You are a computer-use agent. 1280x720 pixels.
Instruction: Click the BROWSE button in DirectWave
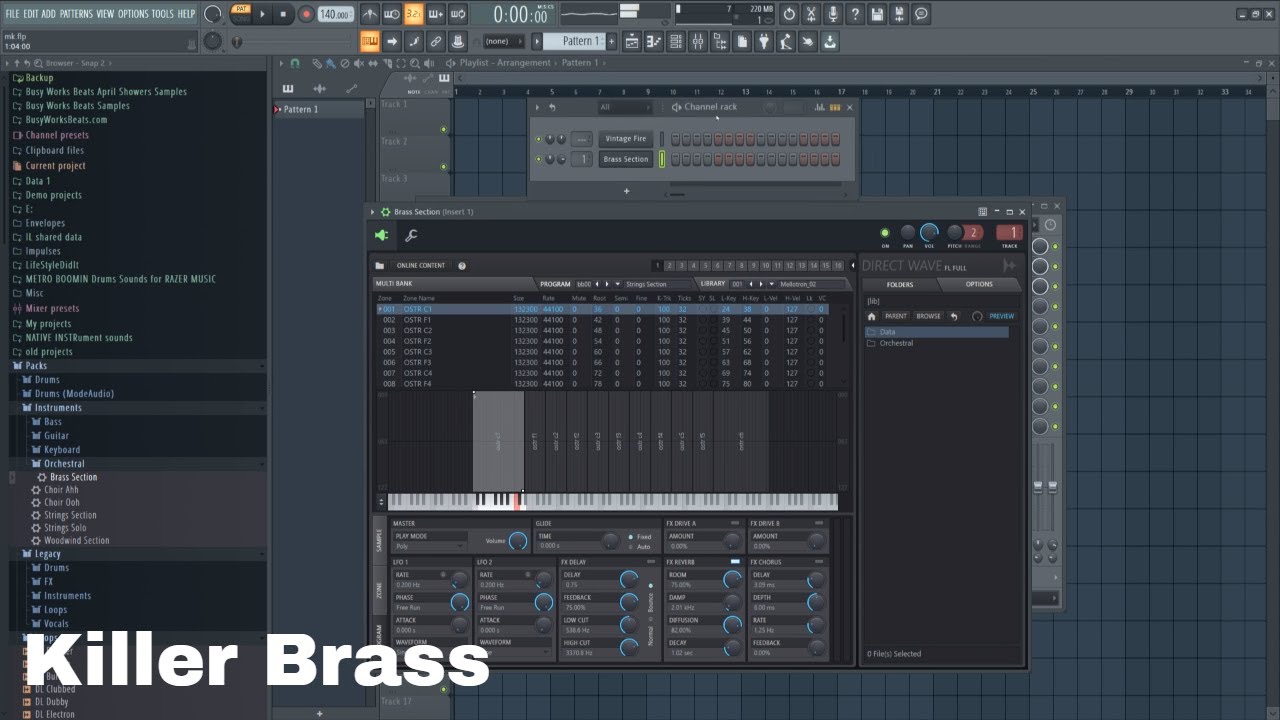point(929,316)
